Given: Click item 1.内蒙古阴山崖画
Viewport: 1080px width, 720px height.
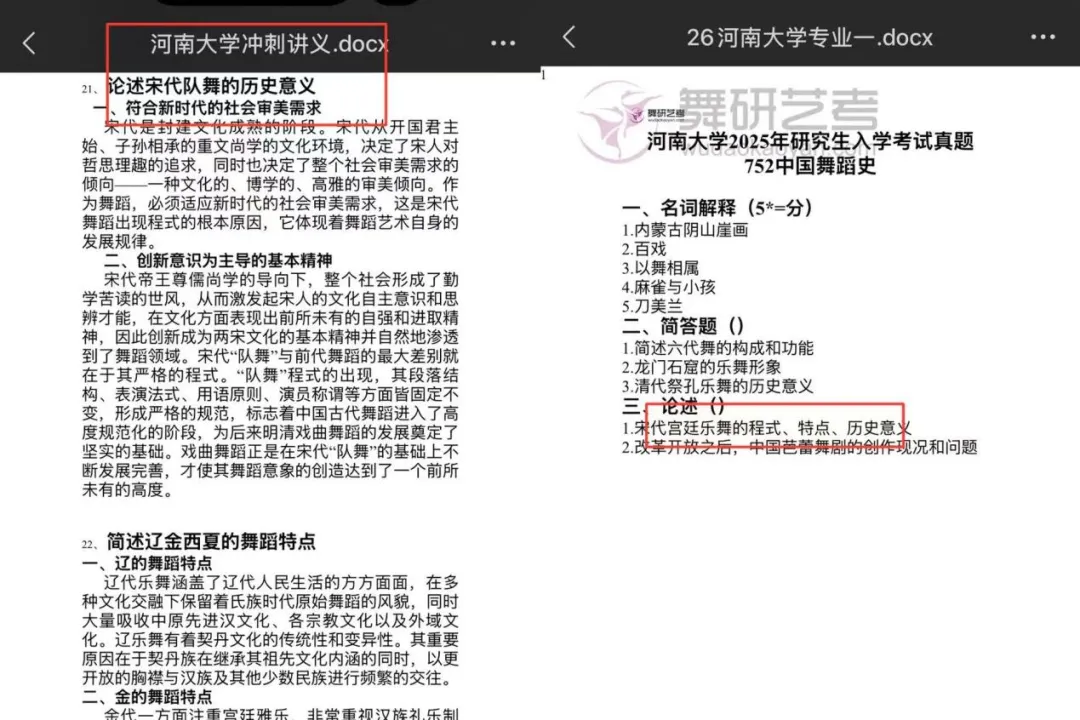Looking at the screenshot, I should point(685,230).
